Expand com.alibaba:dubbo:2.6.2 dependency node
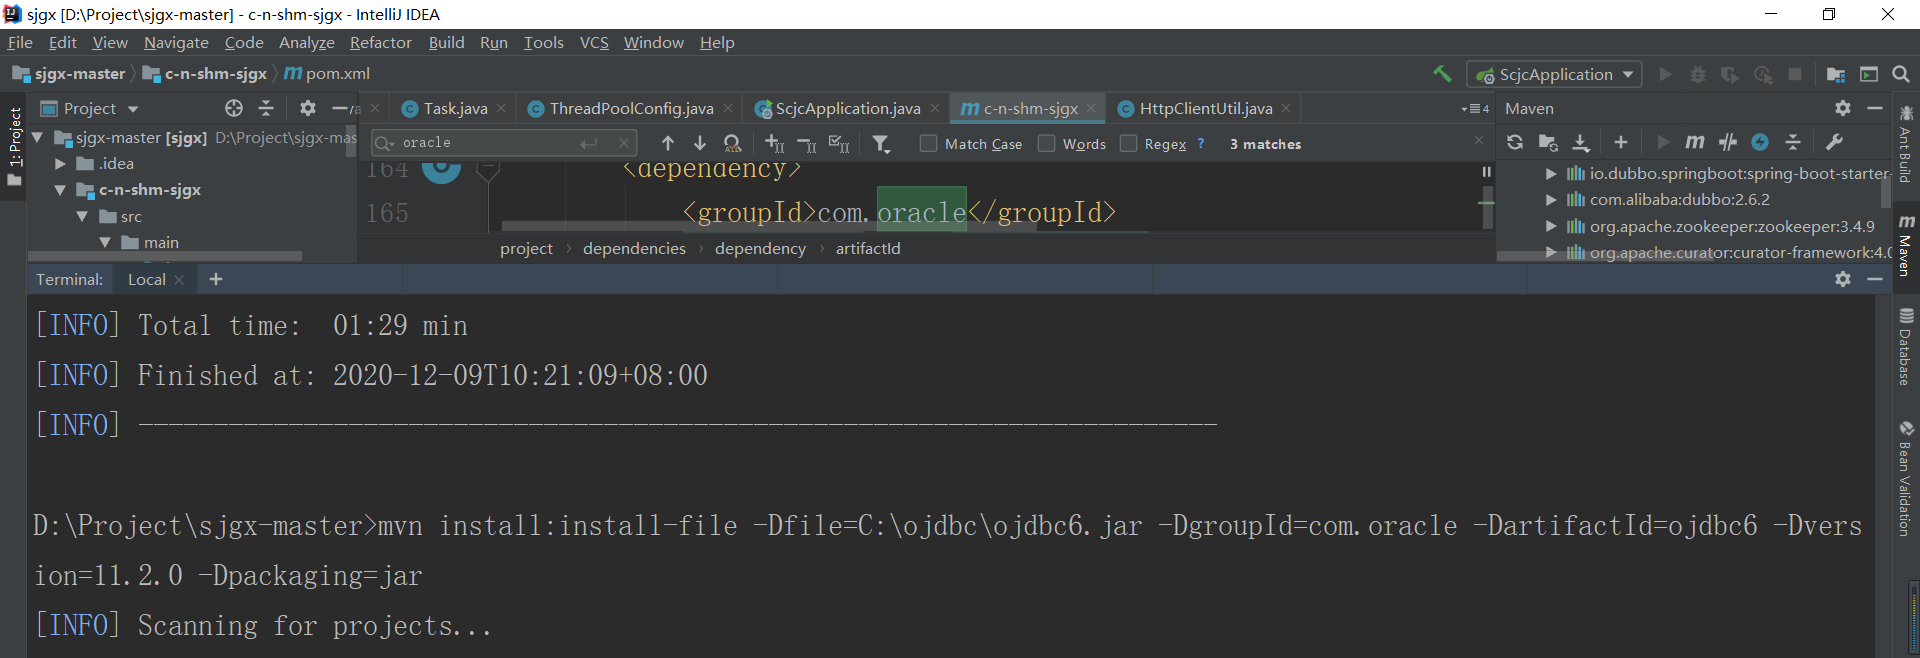Viewport: 1920px width, 658px height. 1551,200
